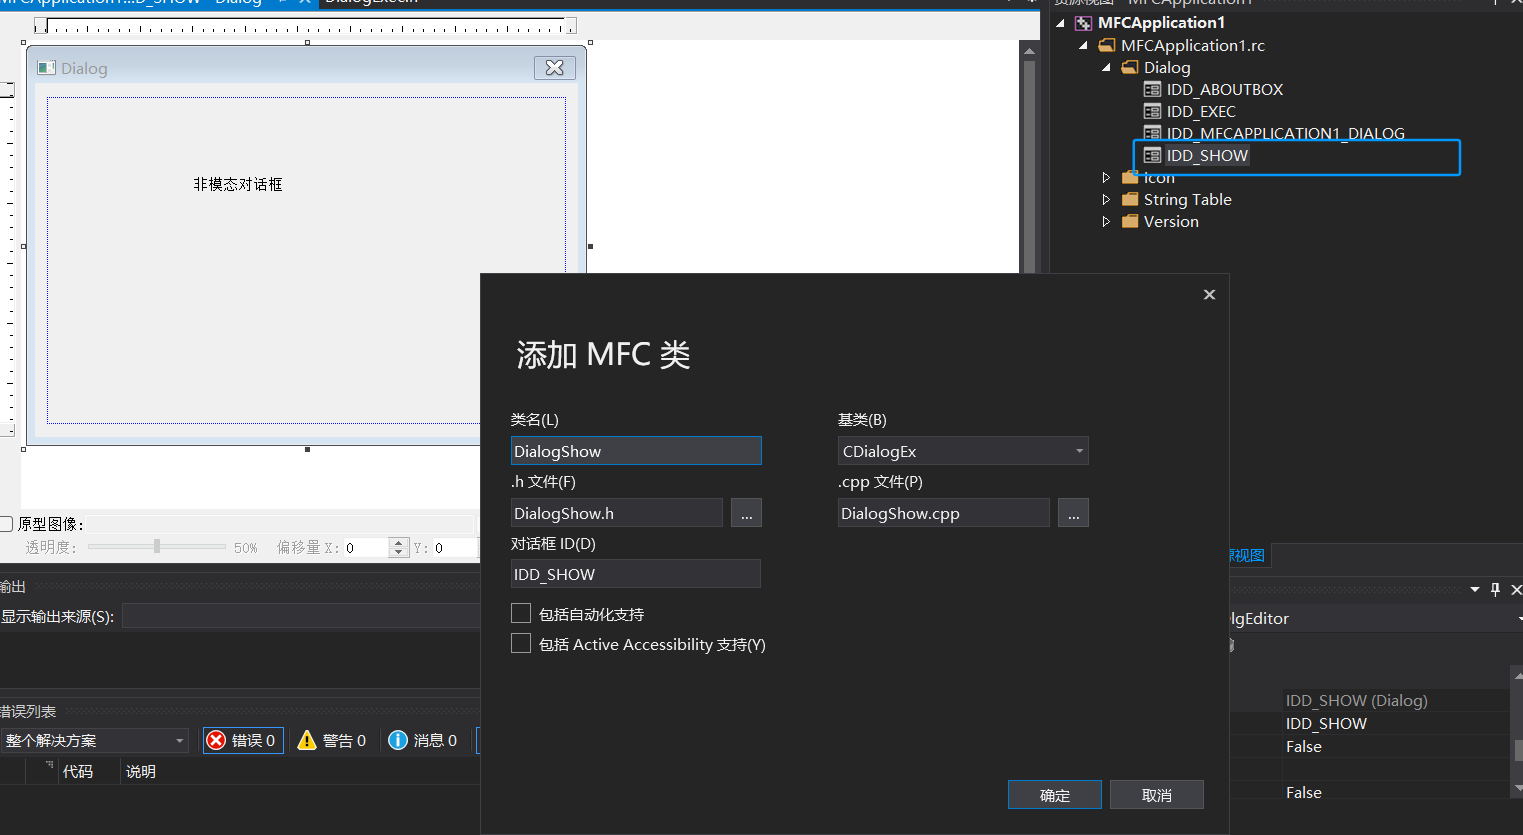Collapse the MFCApplication1.rc tree node
Image resolution: width=1523 pixels, height=835 pixels.
pyautogui.click(x=1083, y=45)
